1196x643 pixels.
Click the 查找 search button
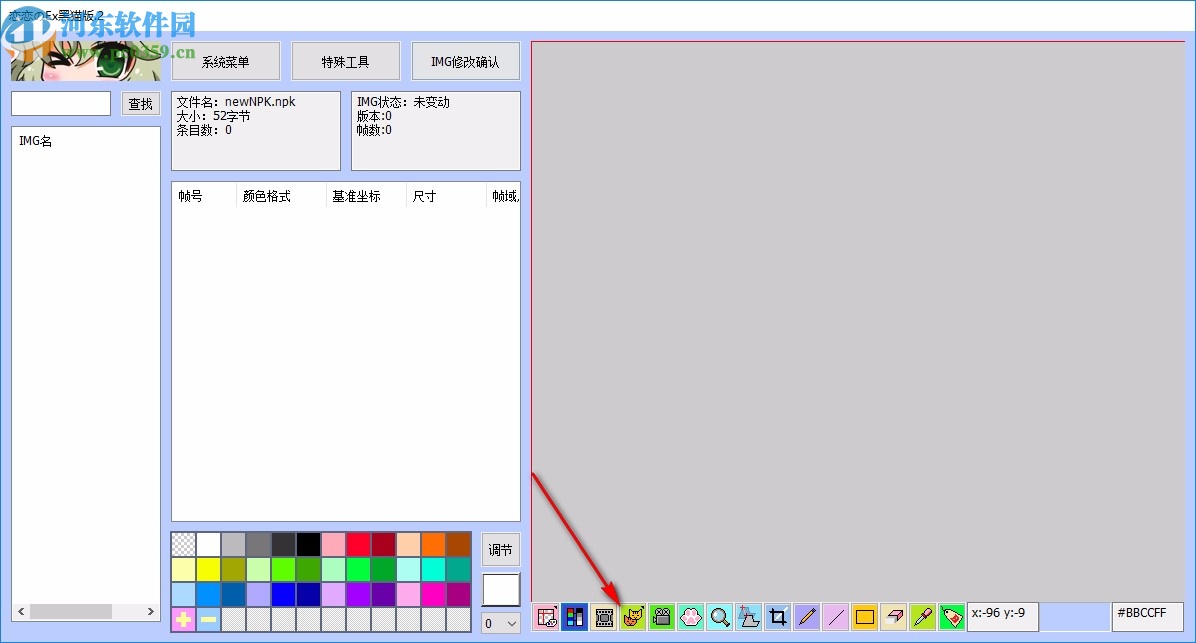coord(140,103)
